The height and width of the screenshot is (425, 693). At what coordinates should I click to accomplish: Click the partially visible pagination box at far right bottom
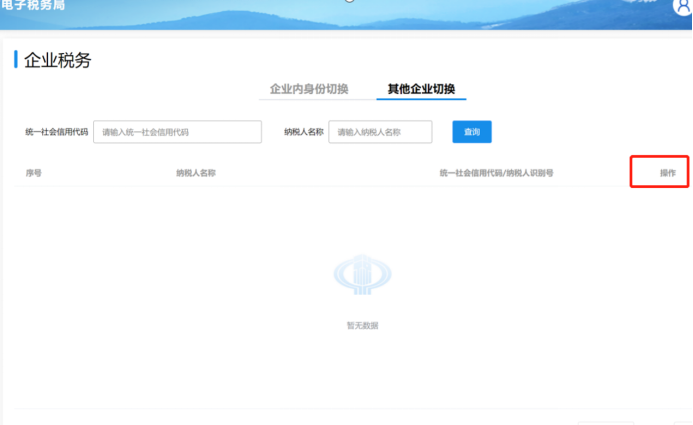coord(683,423)
